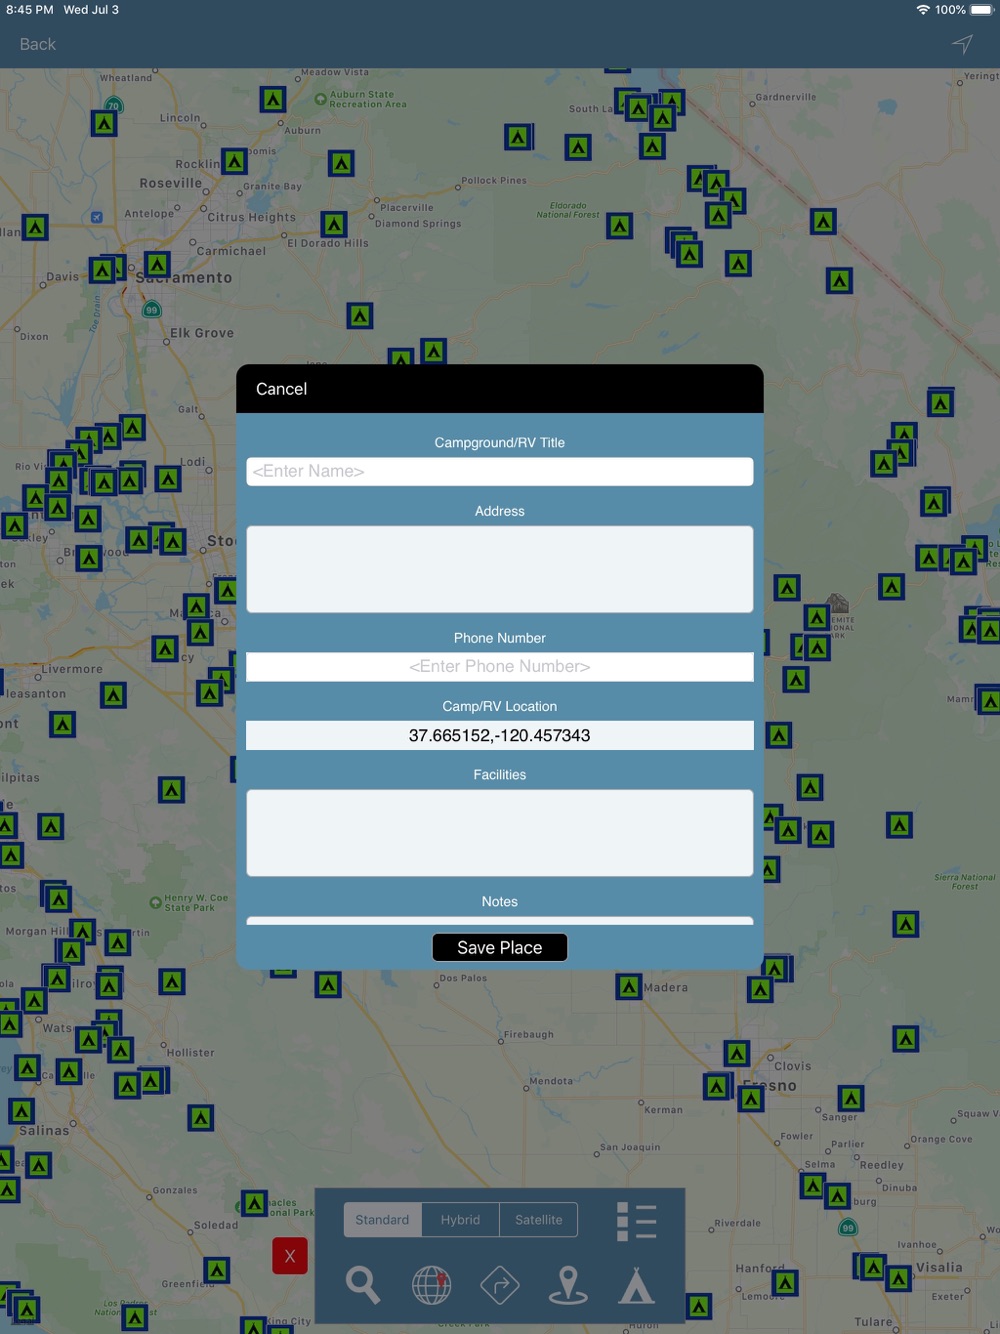Tap campground marker near Lodi
This screenshot has width=1000, height=1334.
168,479
